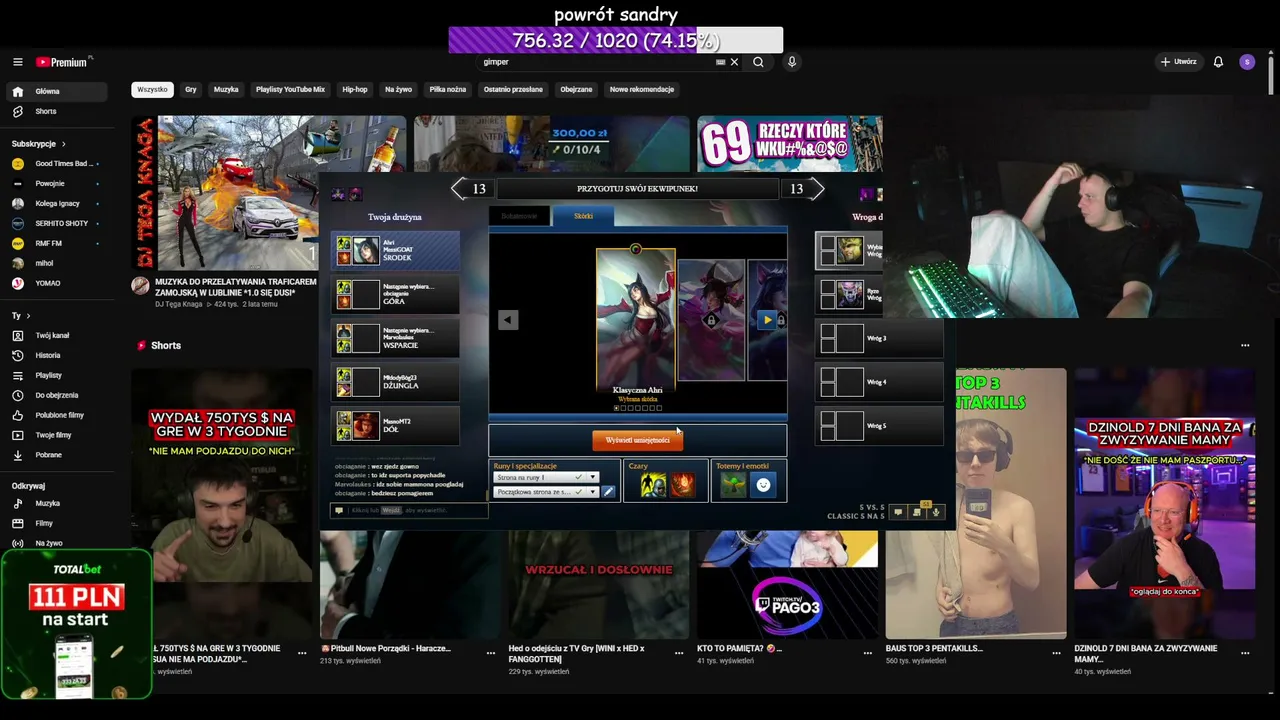Open more options for the DZINOLD 7 DNI BANA Short
Image resolution: width=1280 pixels, height=720 pixels.
click(x=1245, y=653)
